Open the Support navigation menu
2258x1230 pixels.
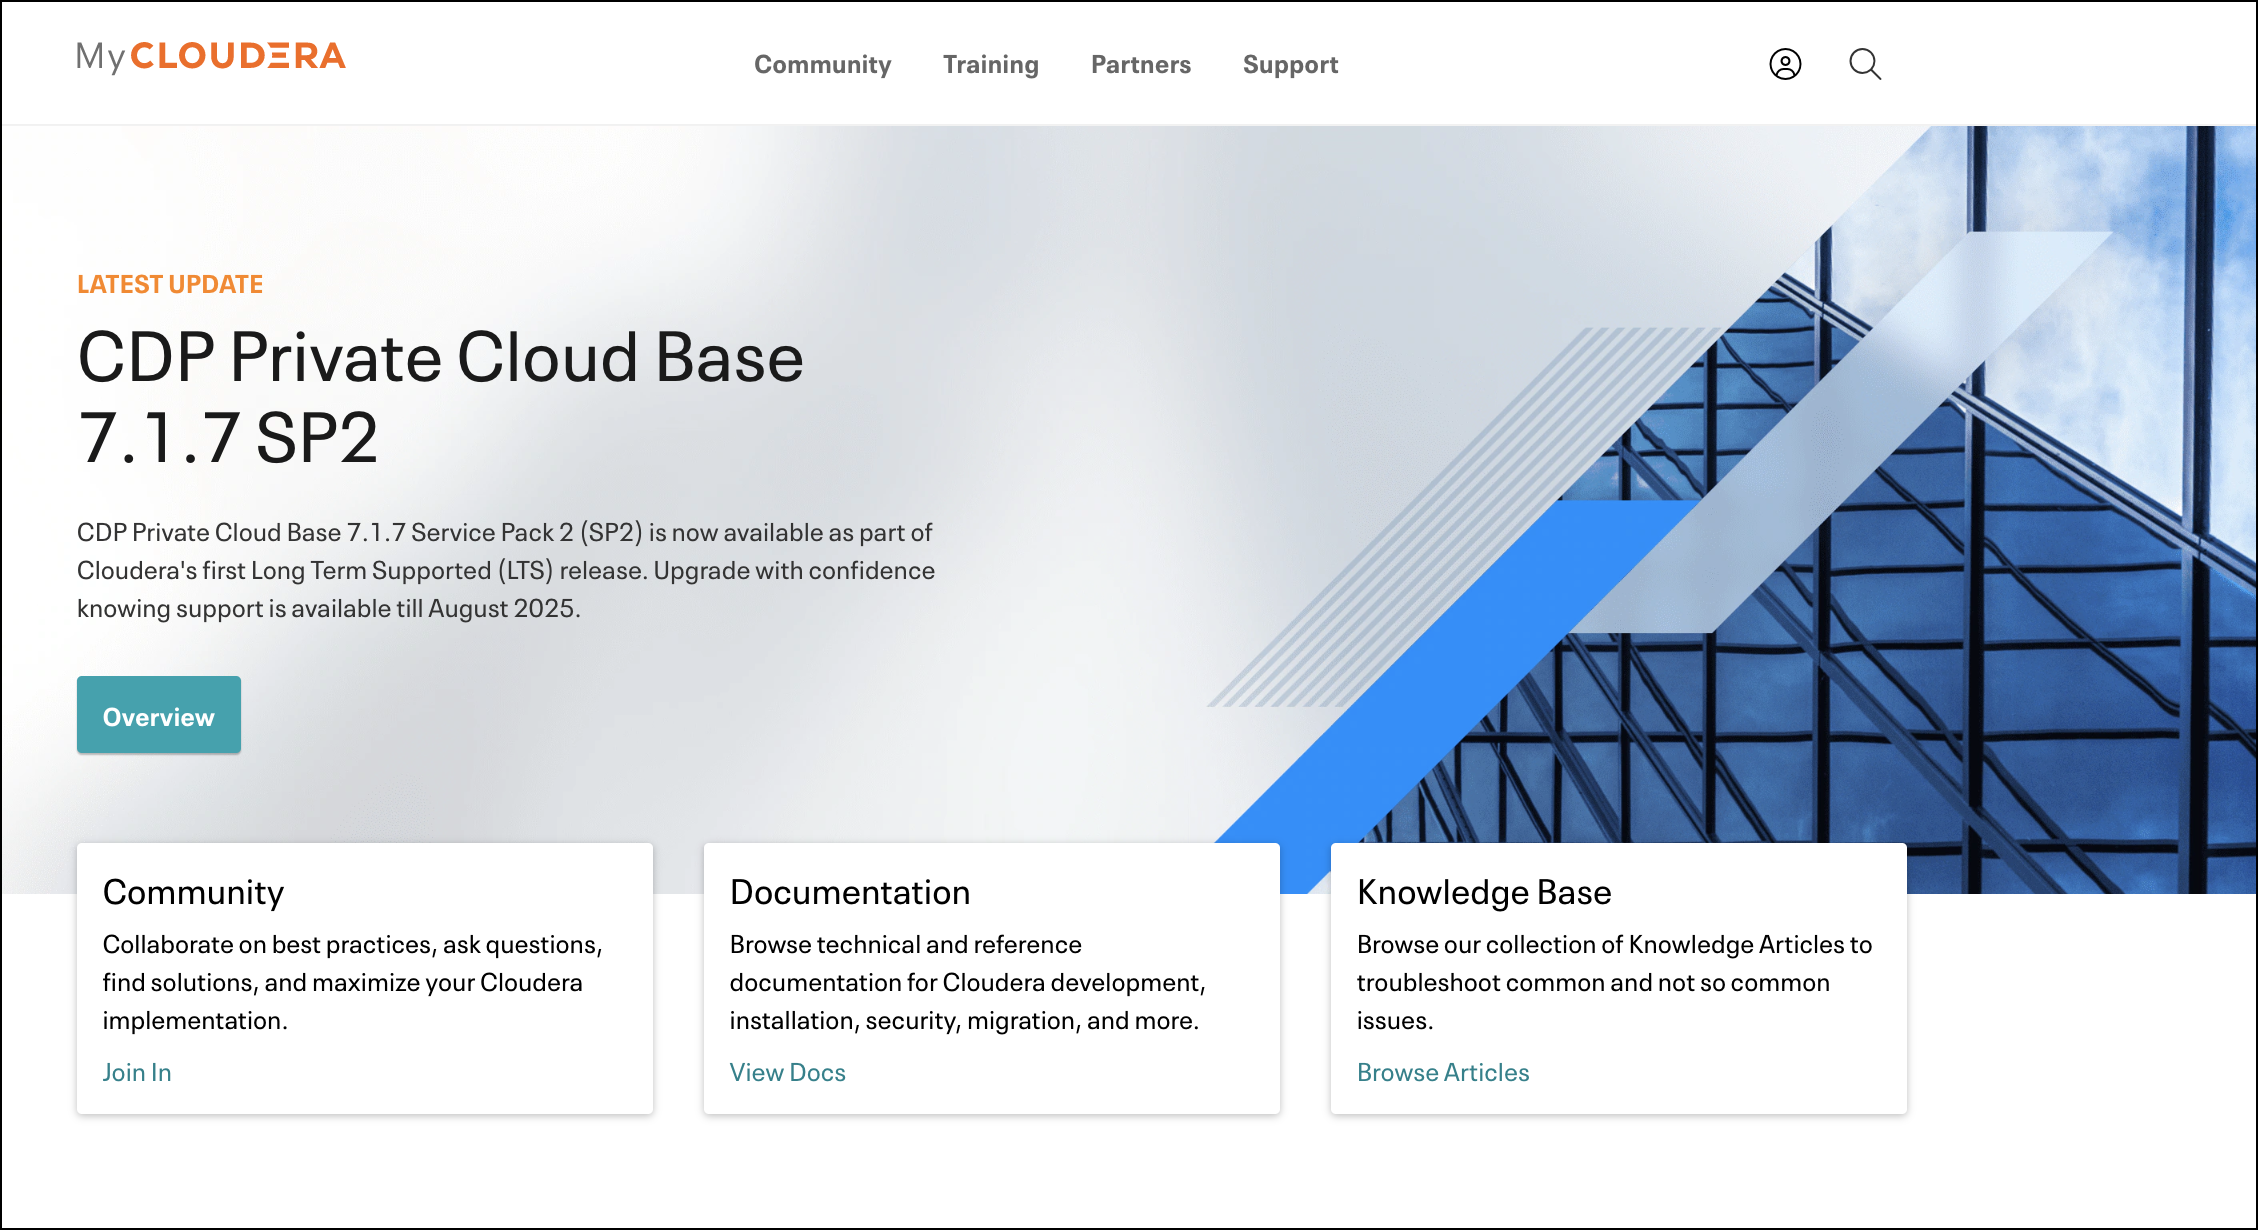click(1290, 65)
